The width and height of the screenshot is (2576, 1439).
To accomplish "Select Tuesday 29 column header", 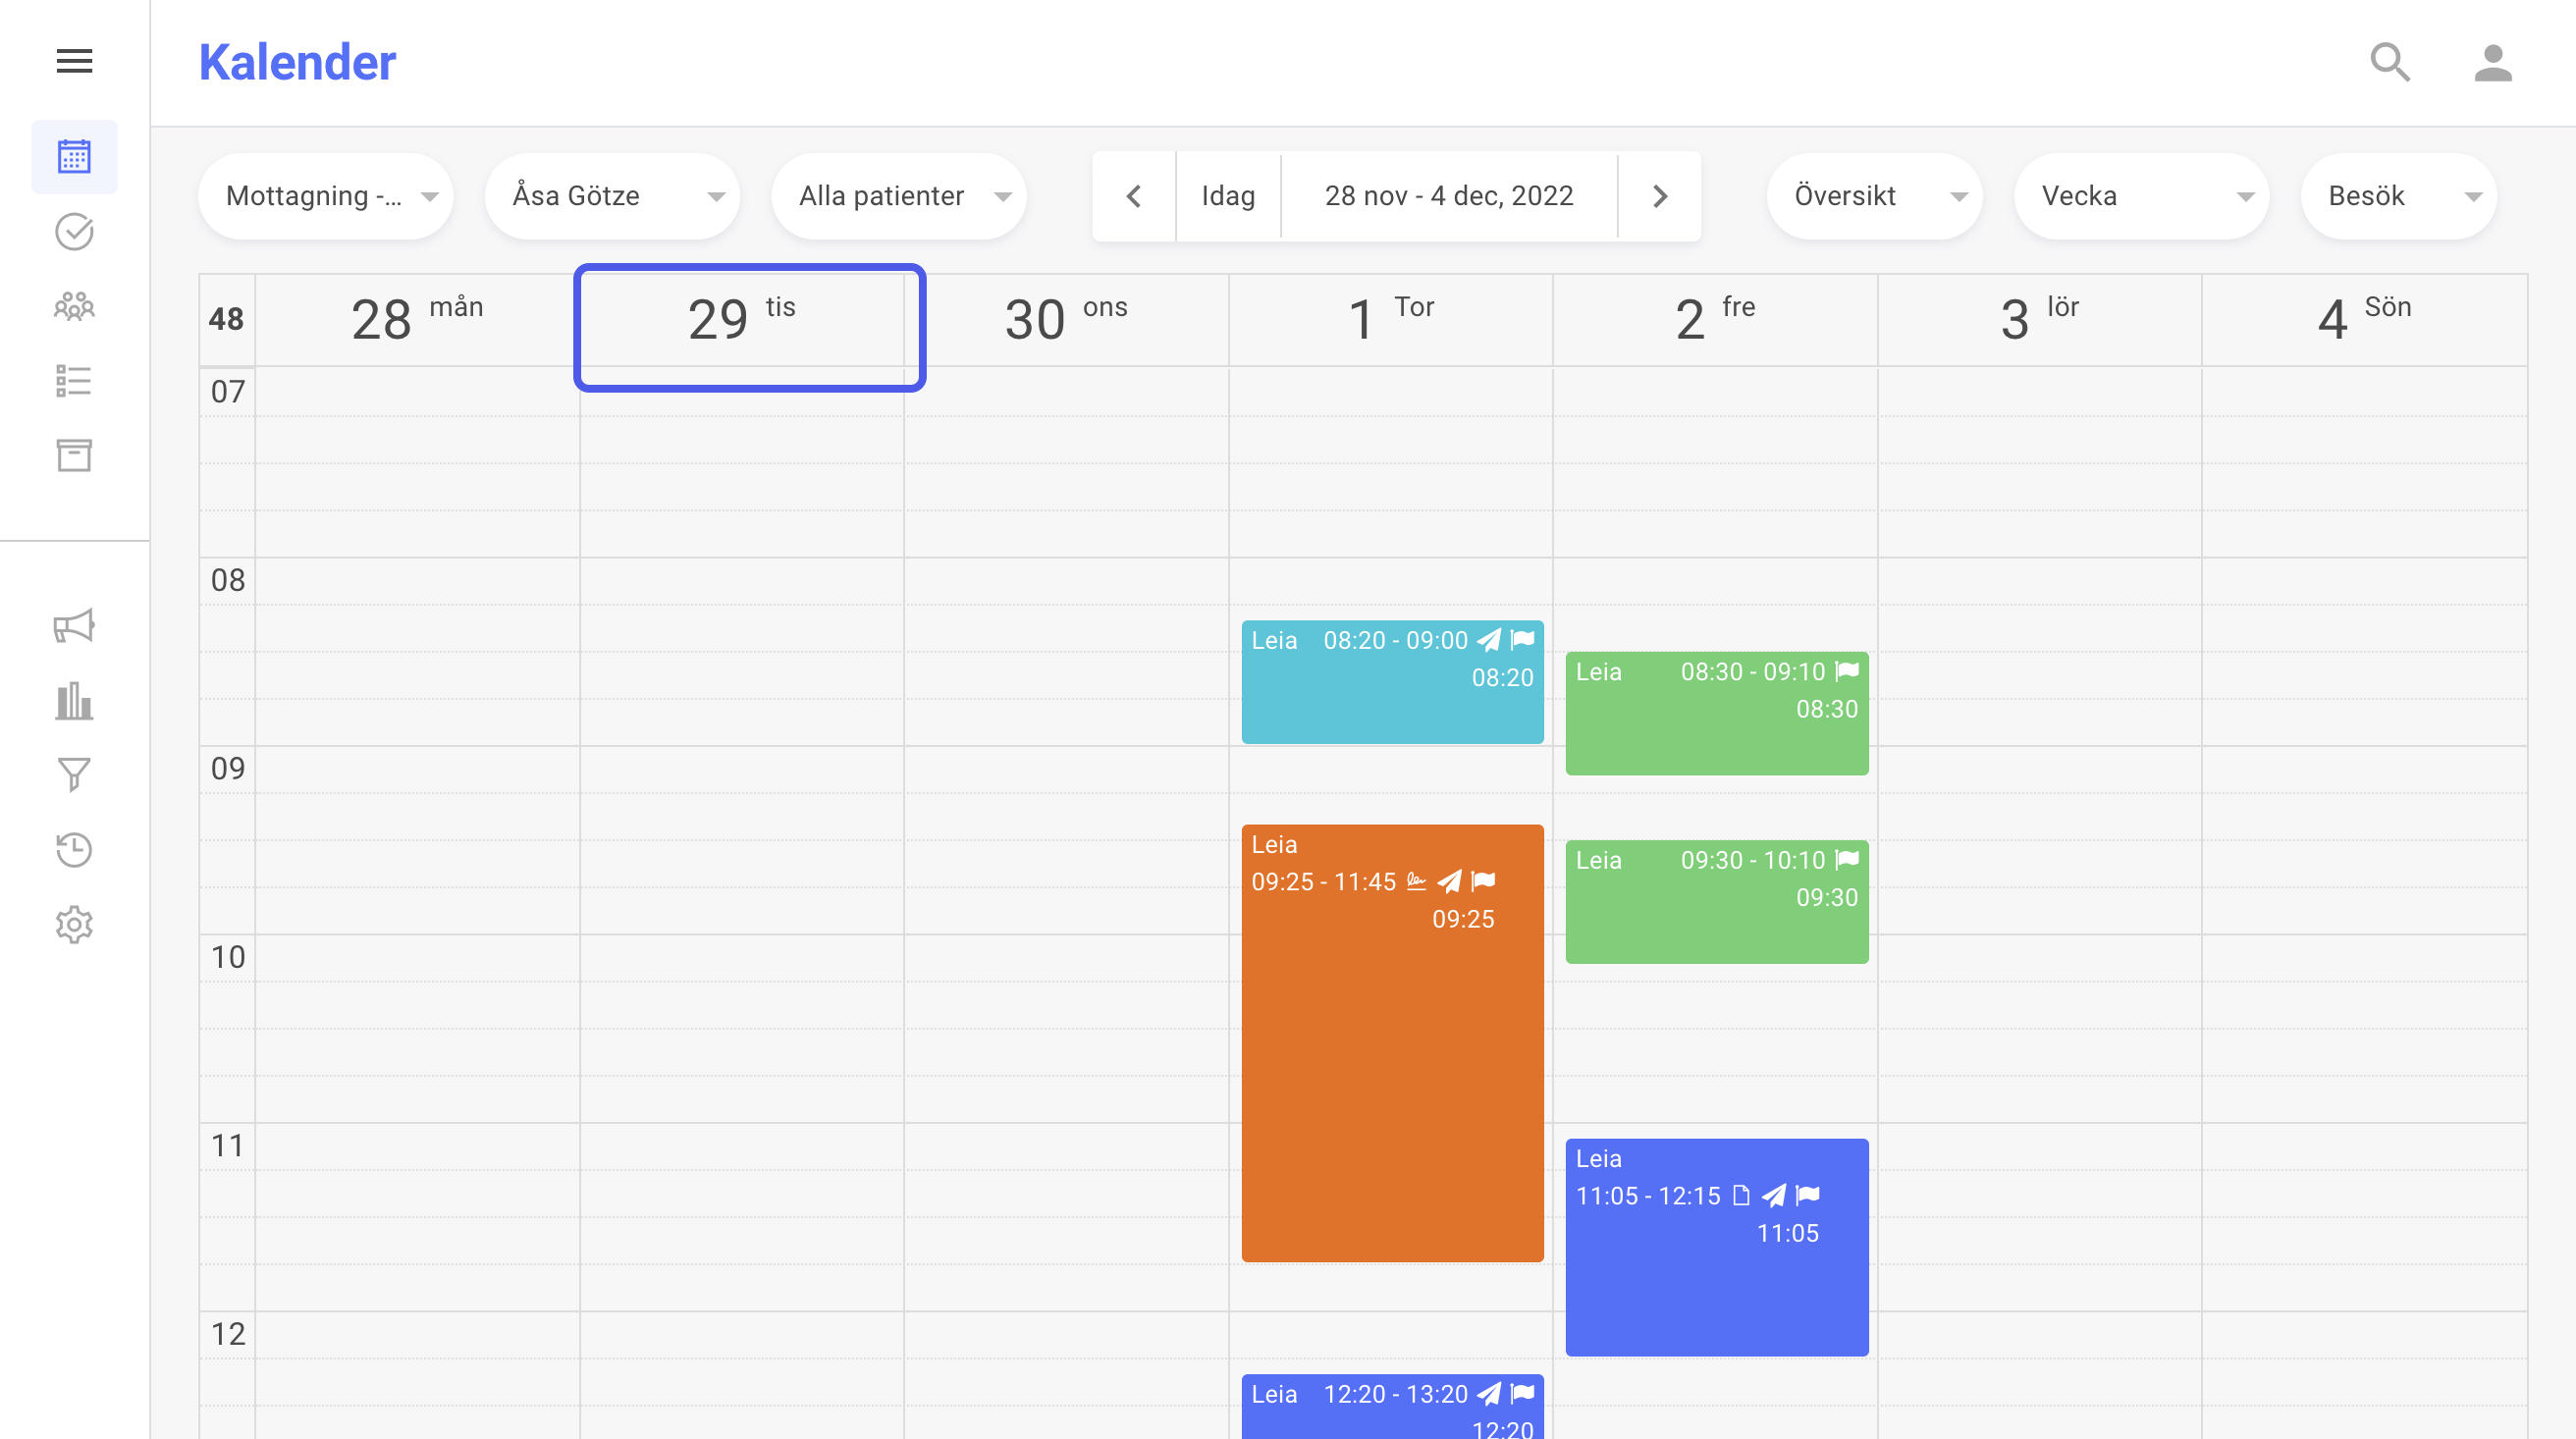I will pyautogui.click(x=742, y=320).
